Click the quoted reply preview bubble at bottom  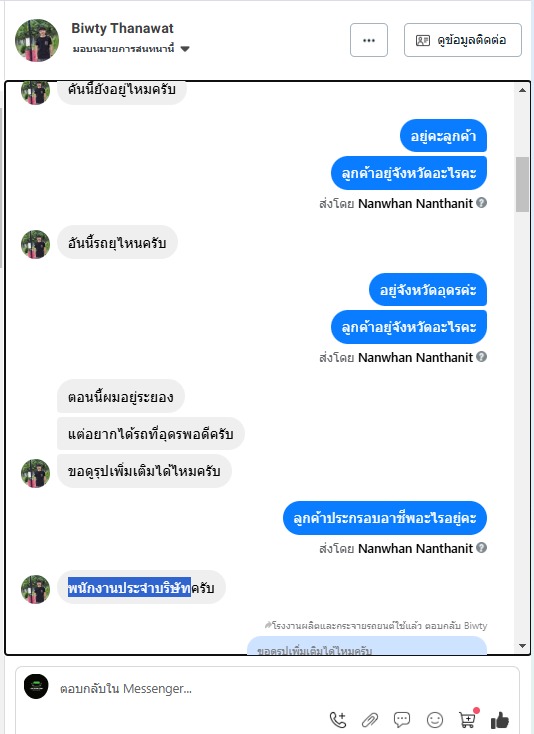pos(367,645)
